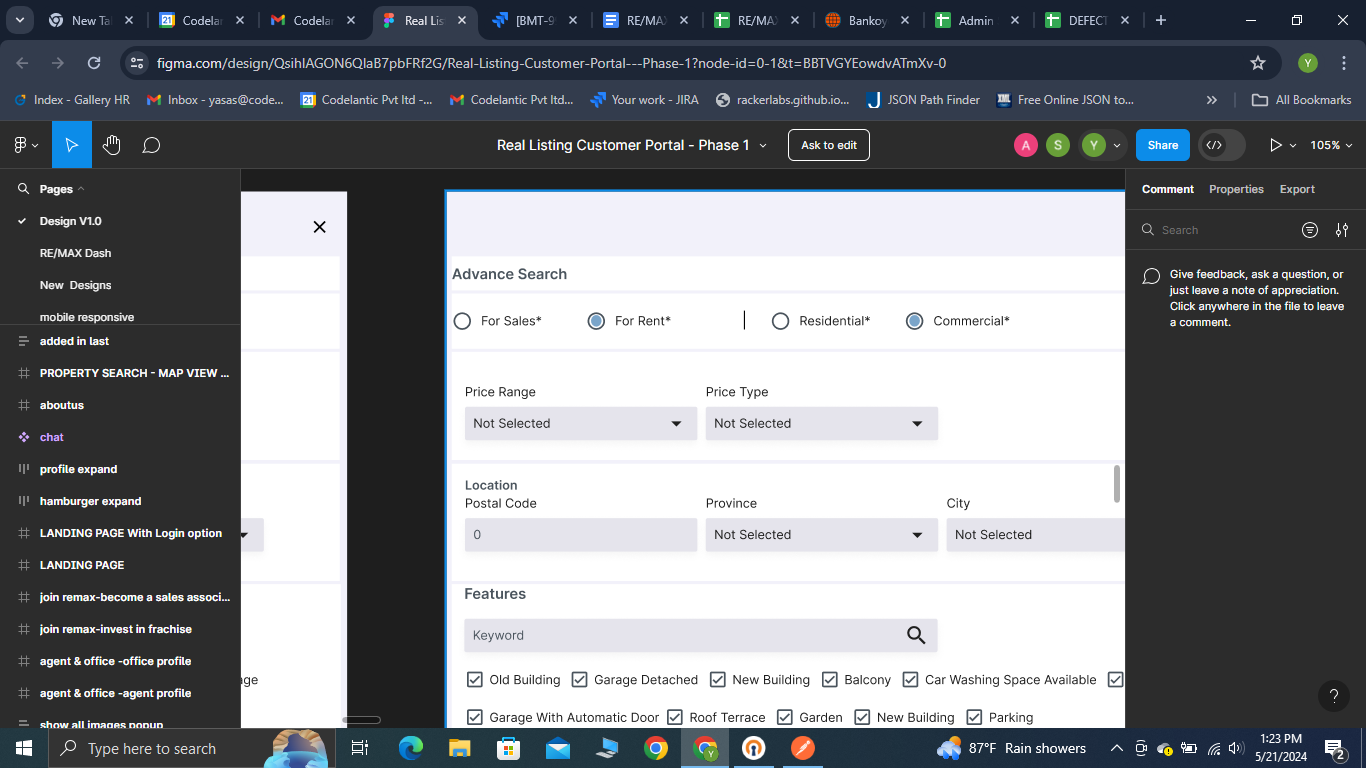The width and height of the screenshot is (1366, 768).
Task: Click the Chrome profile Y avatar
Action: (x=1308, y=63)
